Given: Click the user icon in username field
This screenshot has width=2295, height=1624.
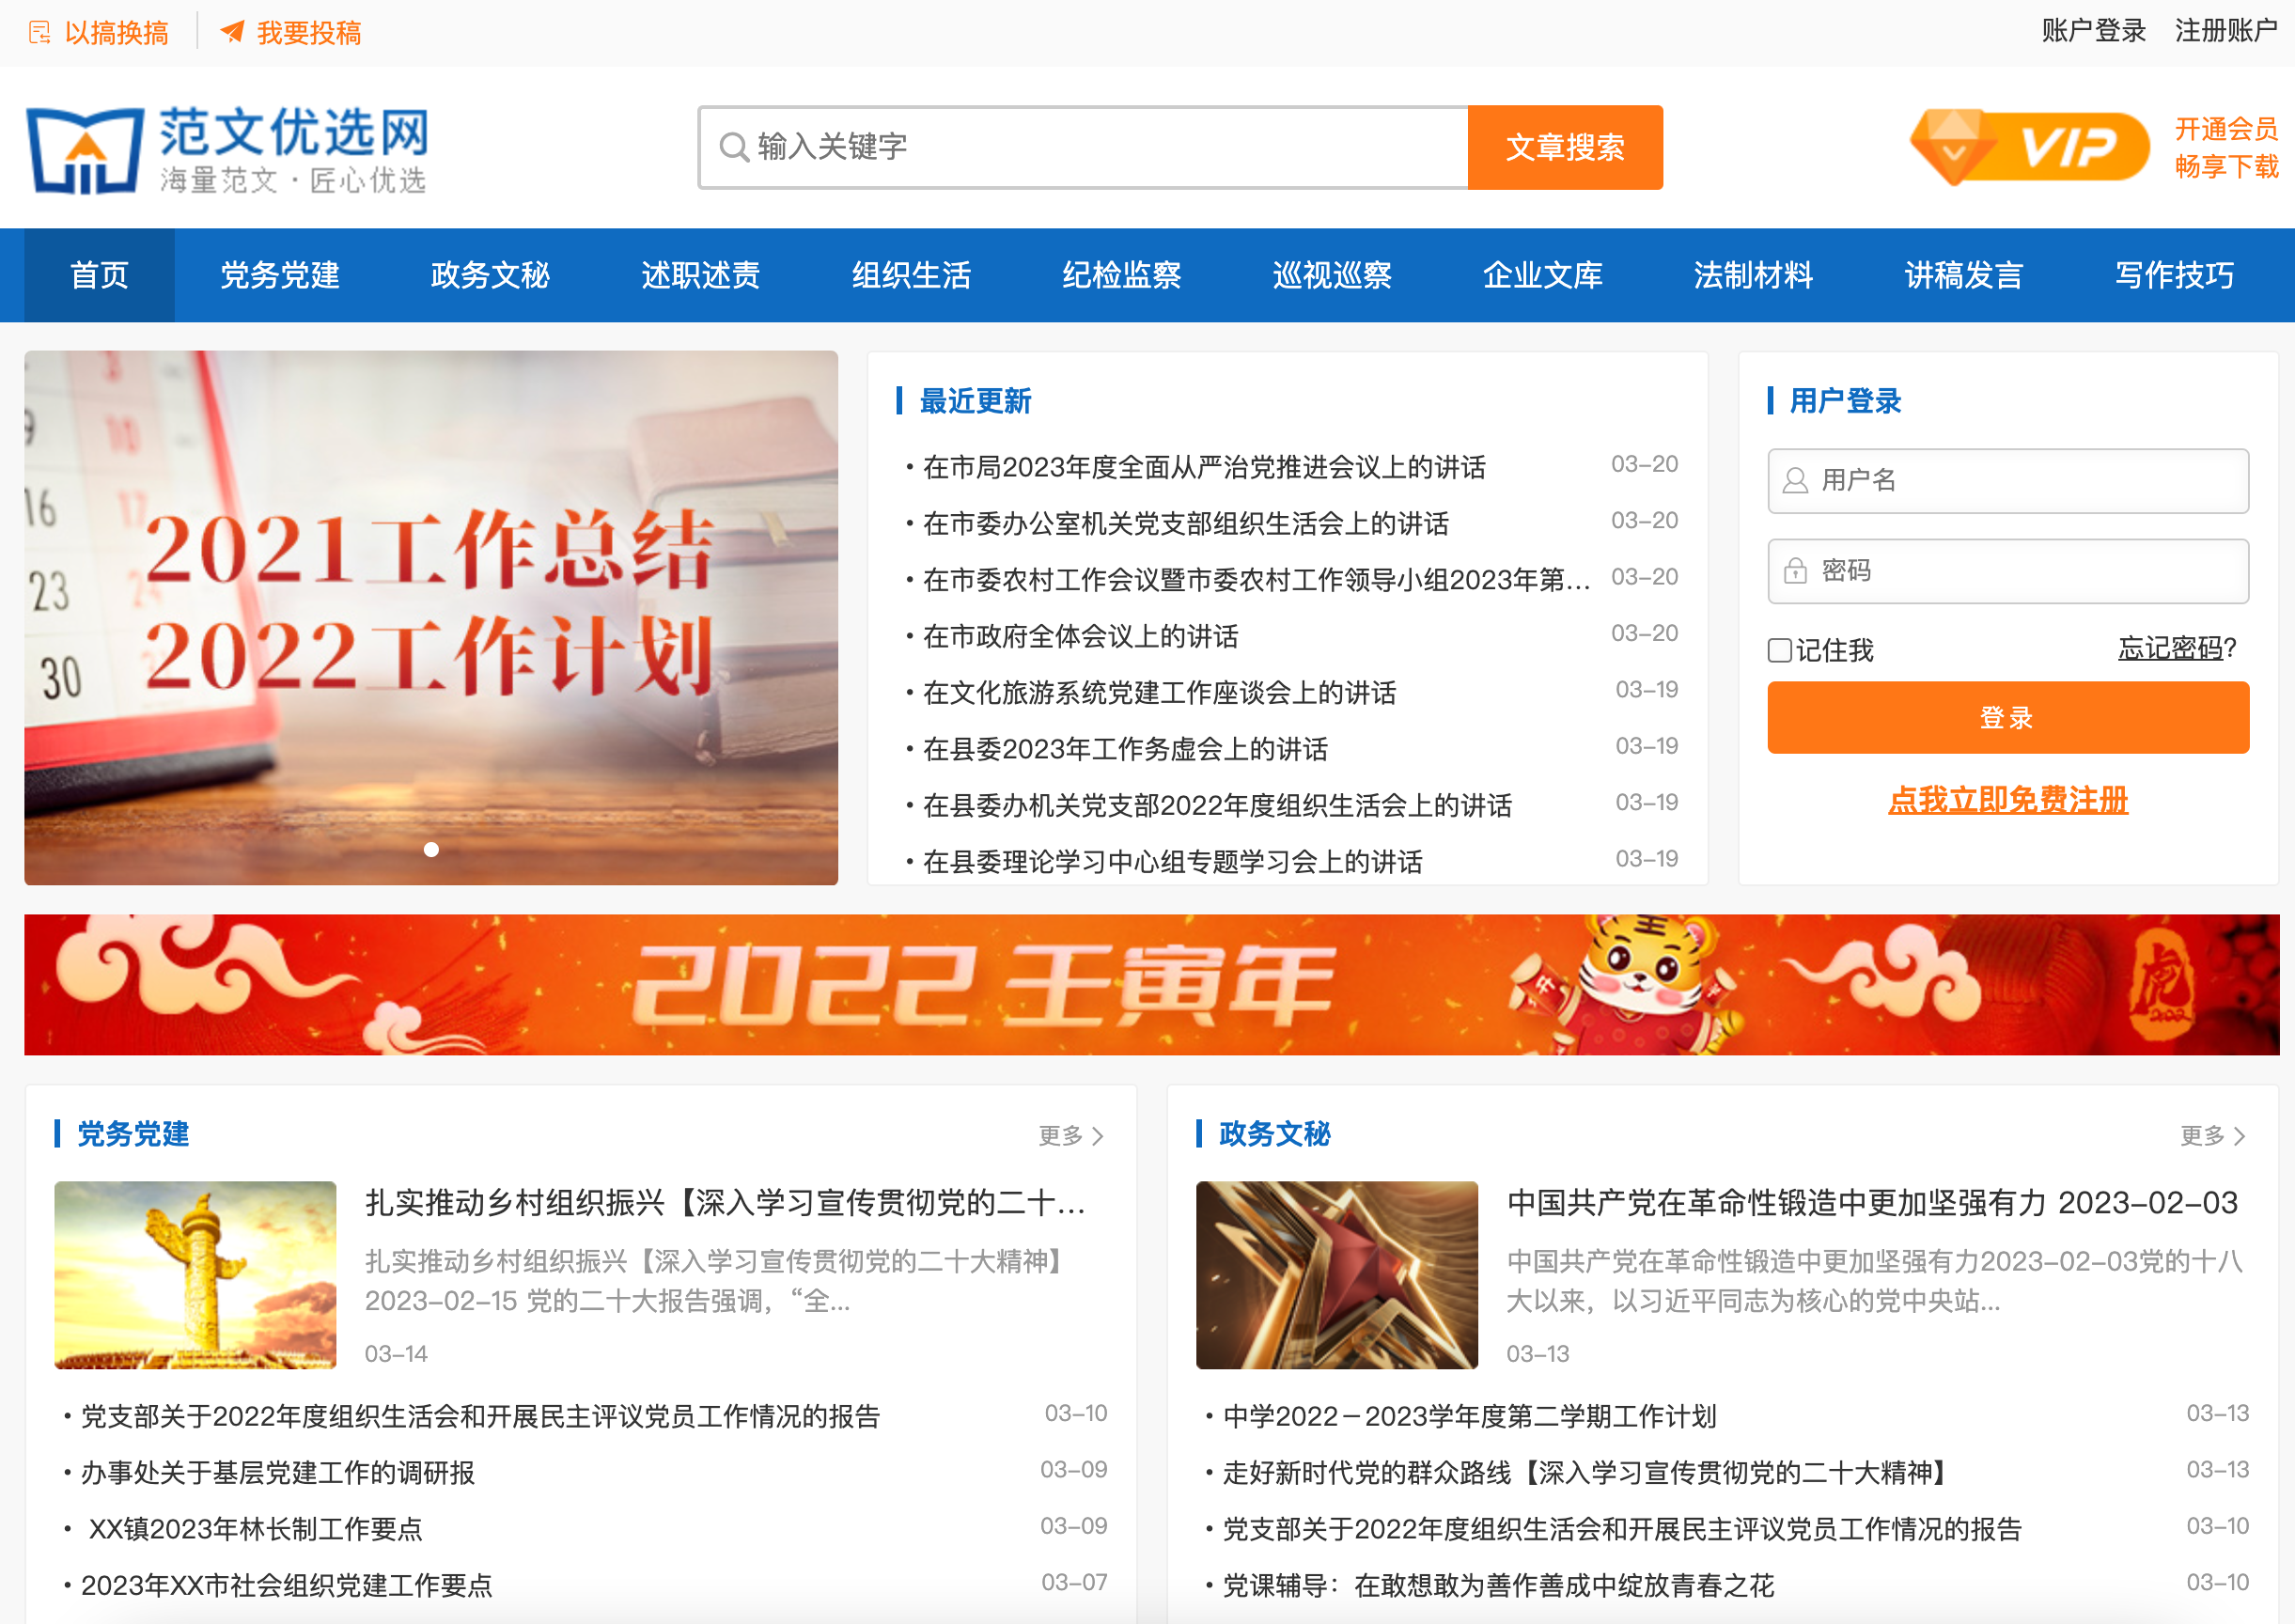Looking at the screenshot, I should [1795, 481].
